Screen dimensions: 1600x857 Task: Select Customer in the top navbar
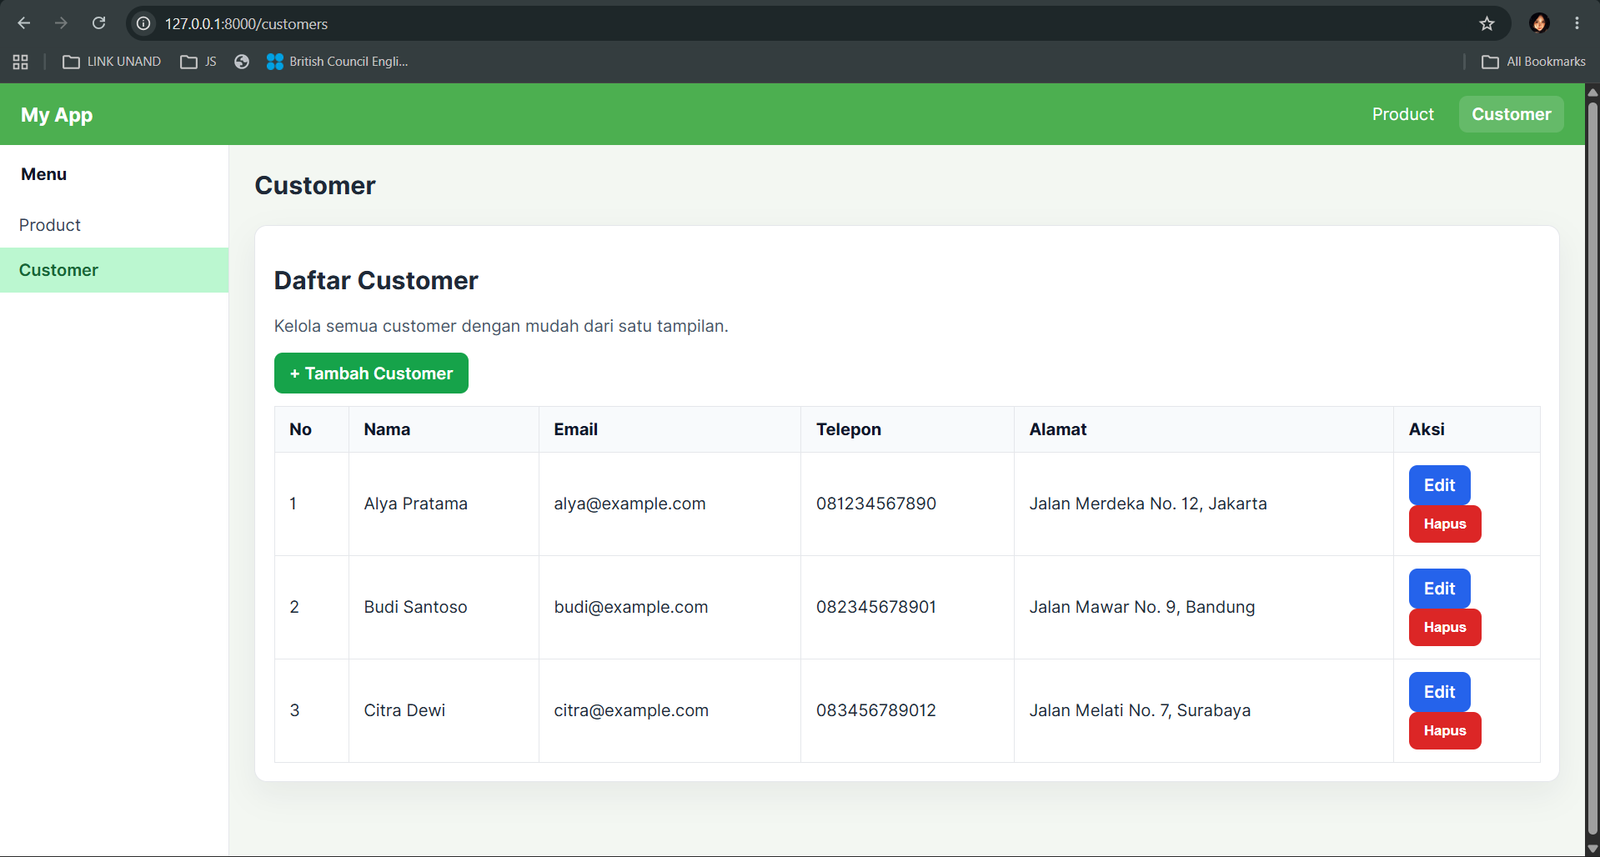coord(1511,114)
